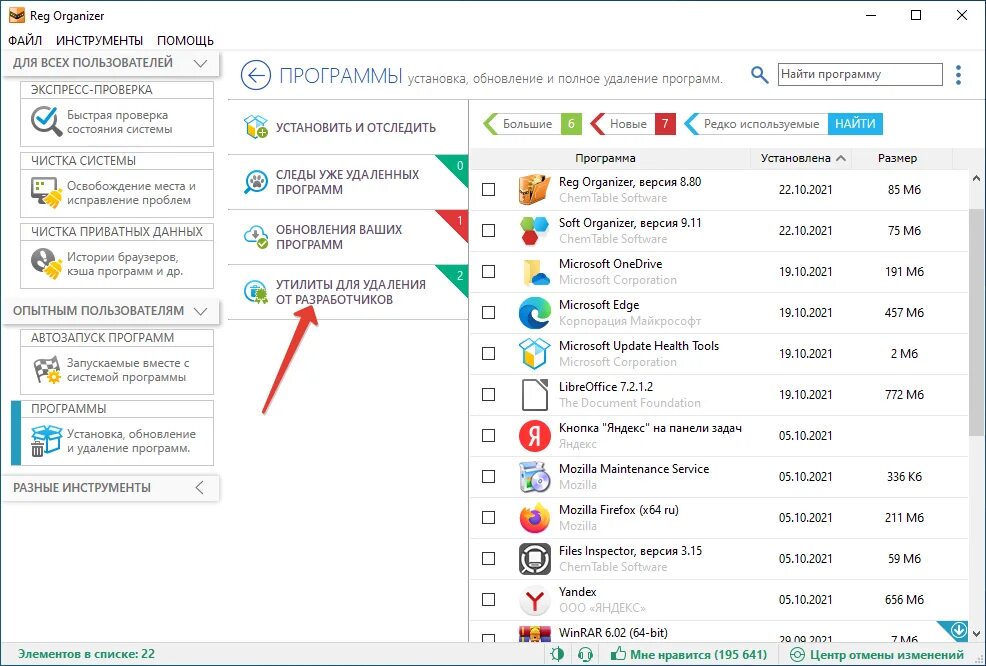Click the Большие filter tag

(x=532, y=124)
